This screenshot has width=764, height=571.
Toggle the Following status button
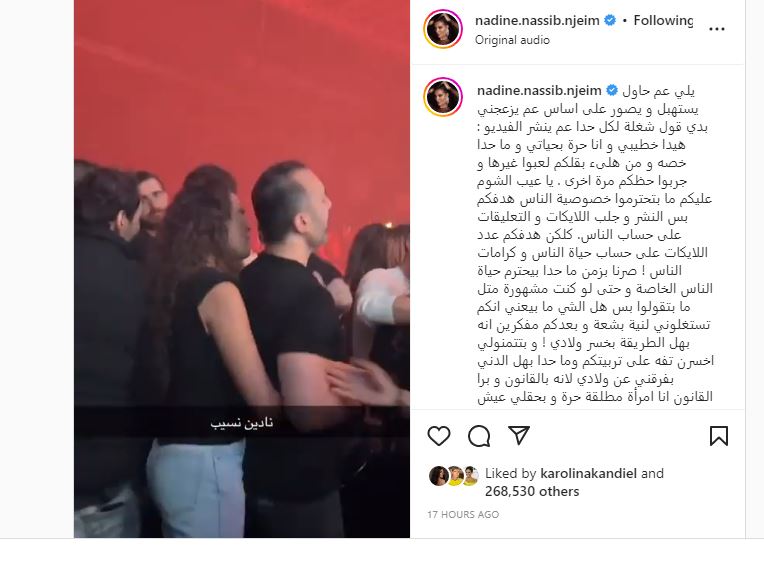pos(663,20)
